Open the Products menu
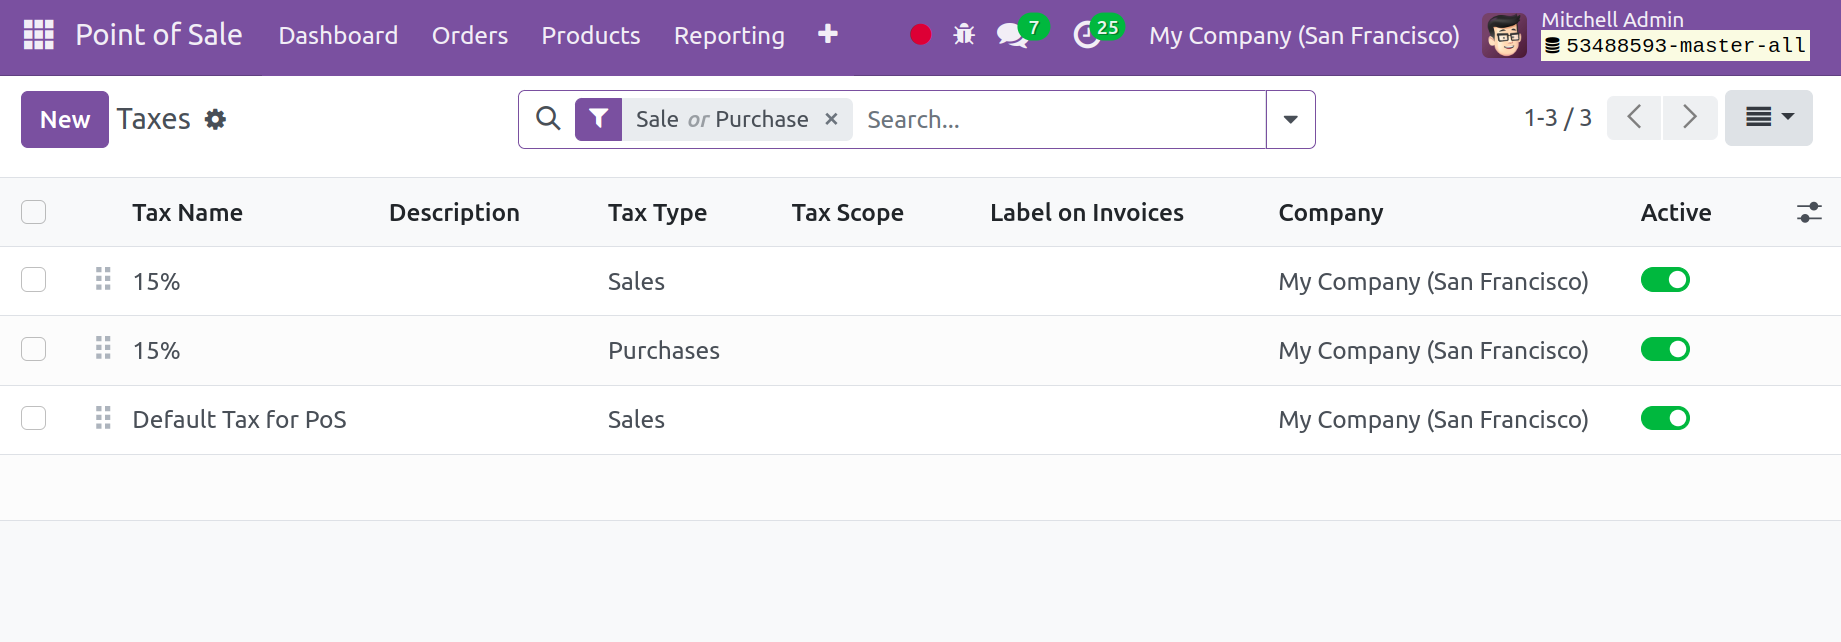Viewport: 1841px width, 642px height. coord(590,36)
